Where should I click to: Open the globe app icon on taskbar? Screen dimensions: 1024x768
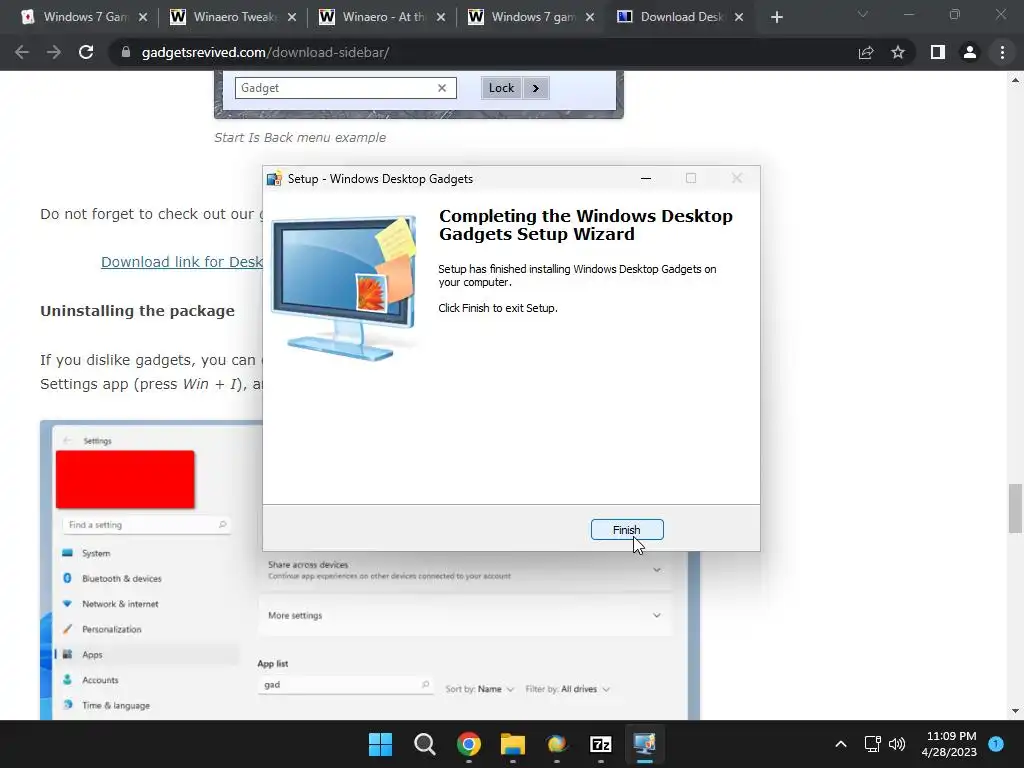point(556,744)
